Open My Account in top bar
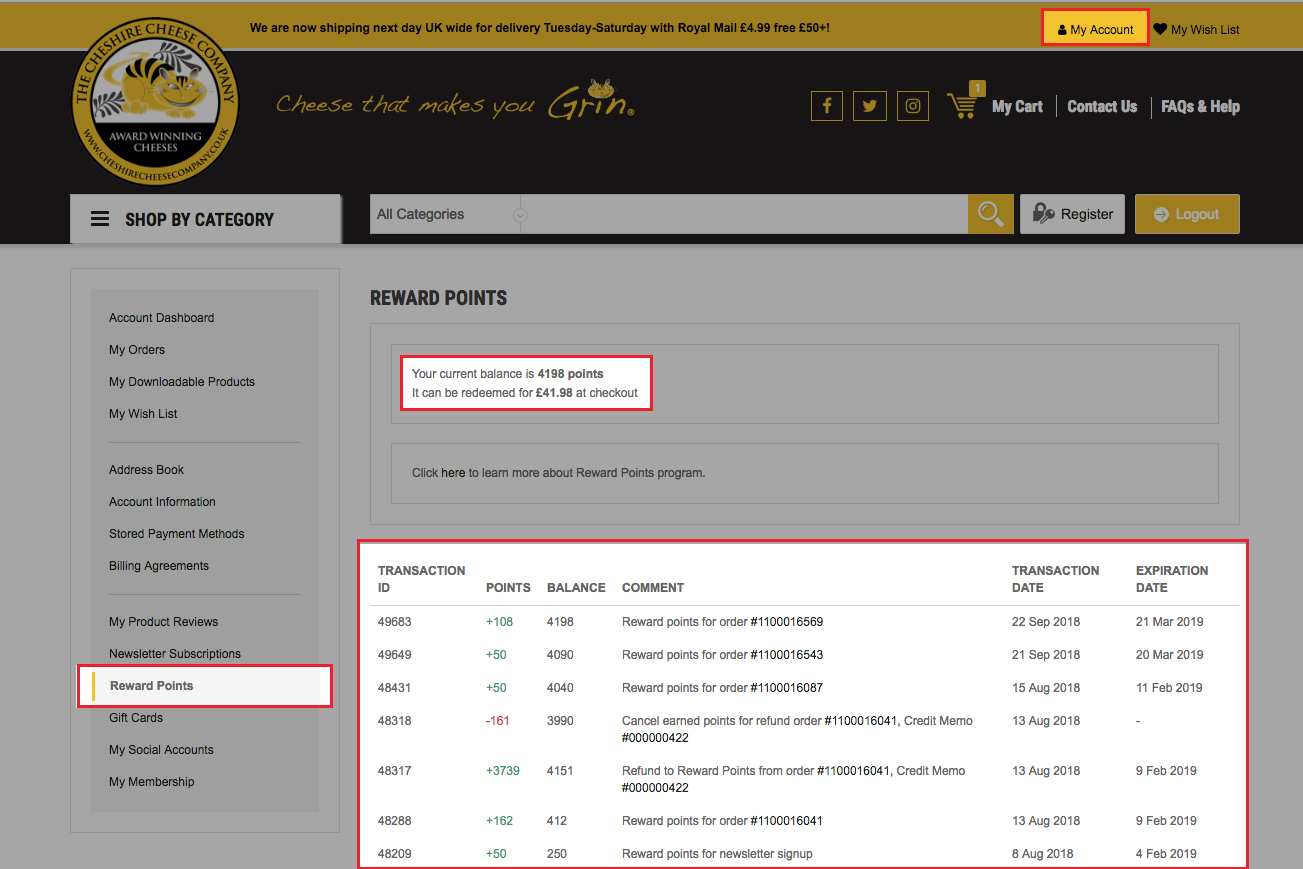 pyautogui.click(x=1095, y=28)
